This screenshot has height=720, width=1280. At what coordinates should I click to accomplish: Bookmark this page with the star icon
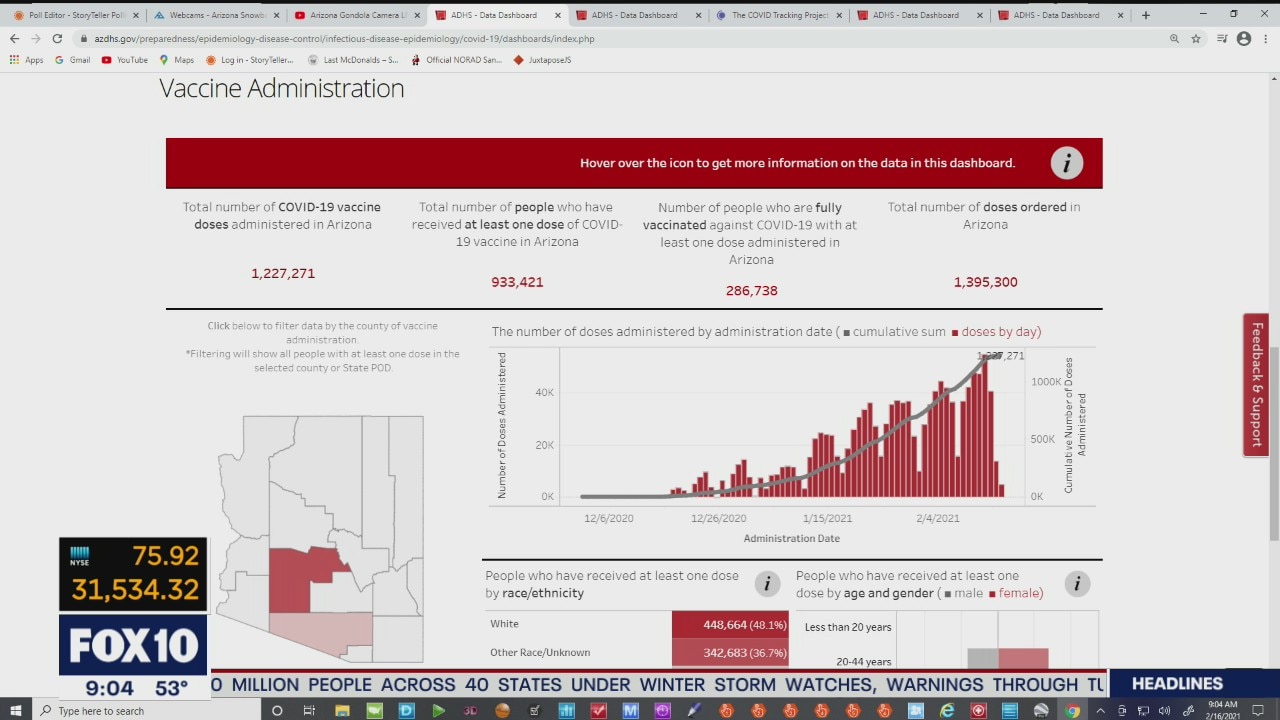coord(1196,38)
